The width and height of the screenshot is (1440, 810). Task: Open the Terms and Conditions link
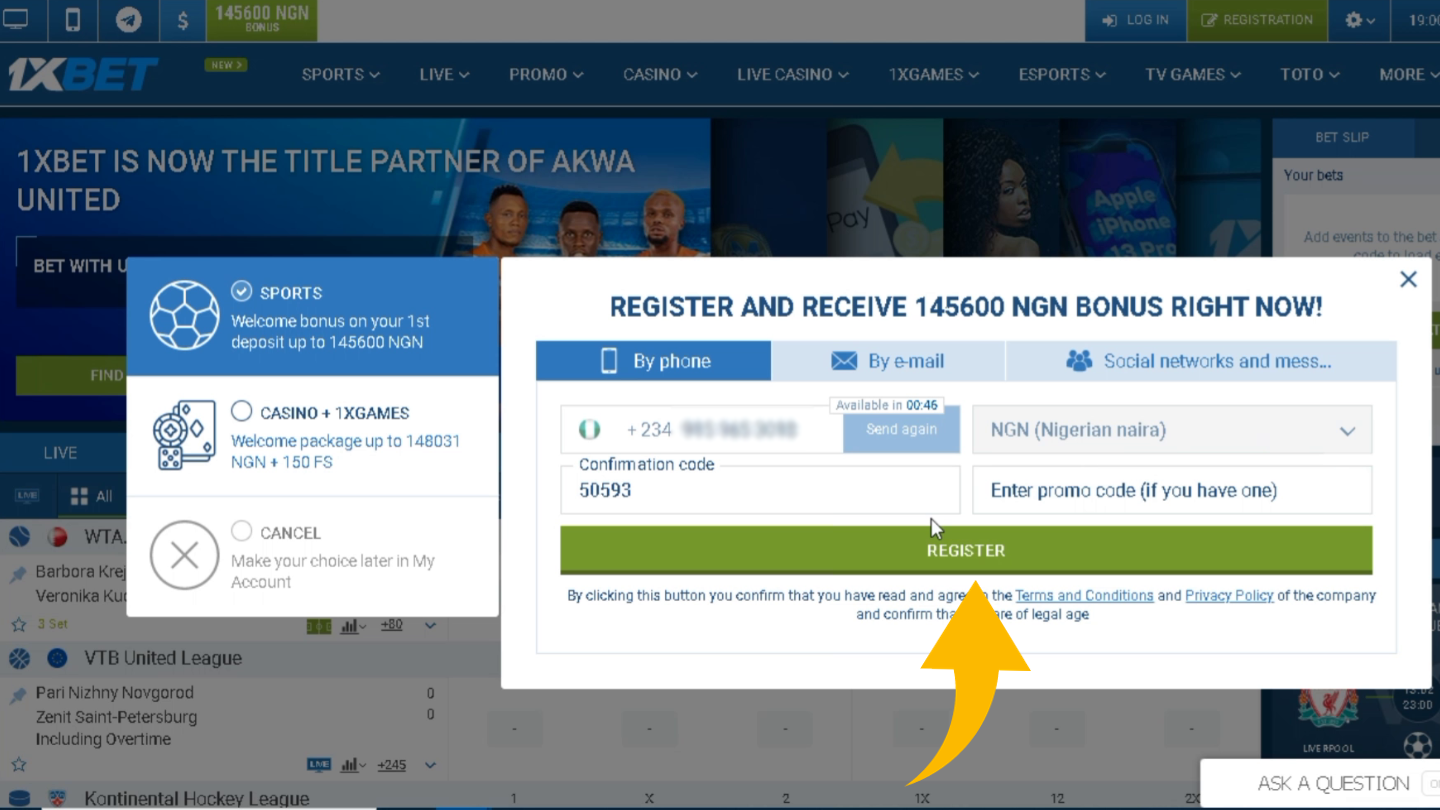coord(1084,595)
